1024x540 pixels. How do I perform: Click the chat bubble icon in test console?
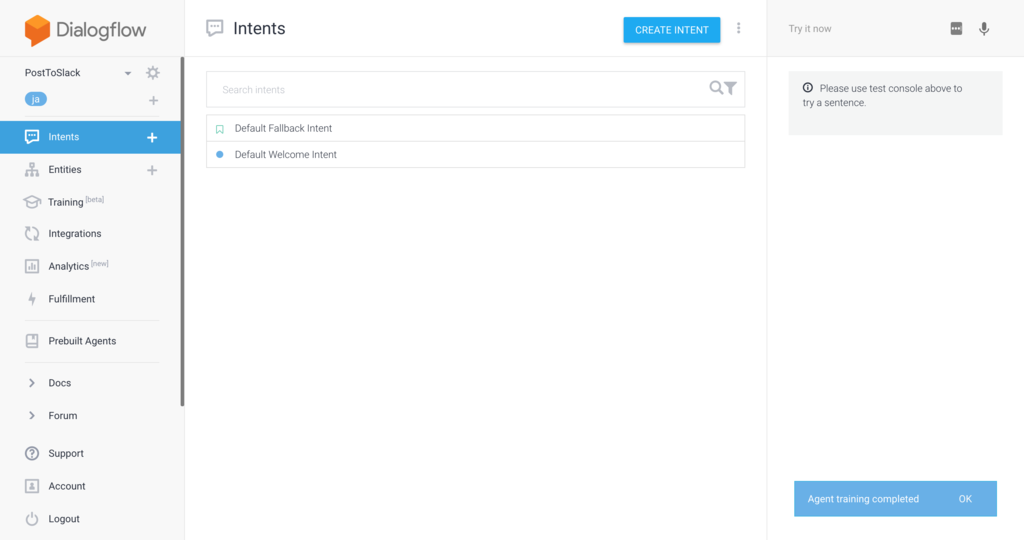[956, 28]
